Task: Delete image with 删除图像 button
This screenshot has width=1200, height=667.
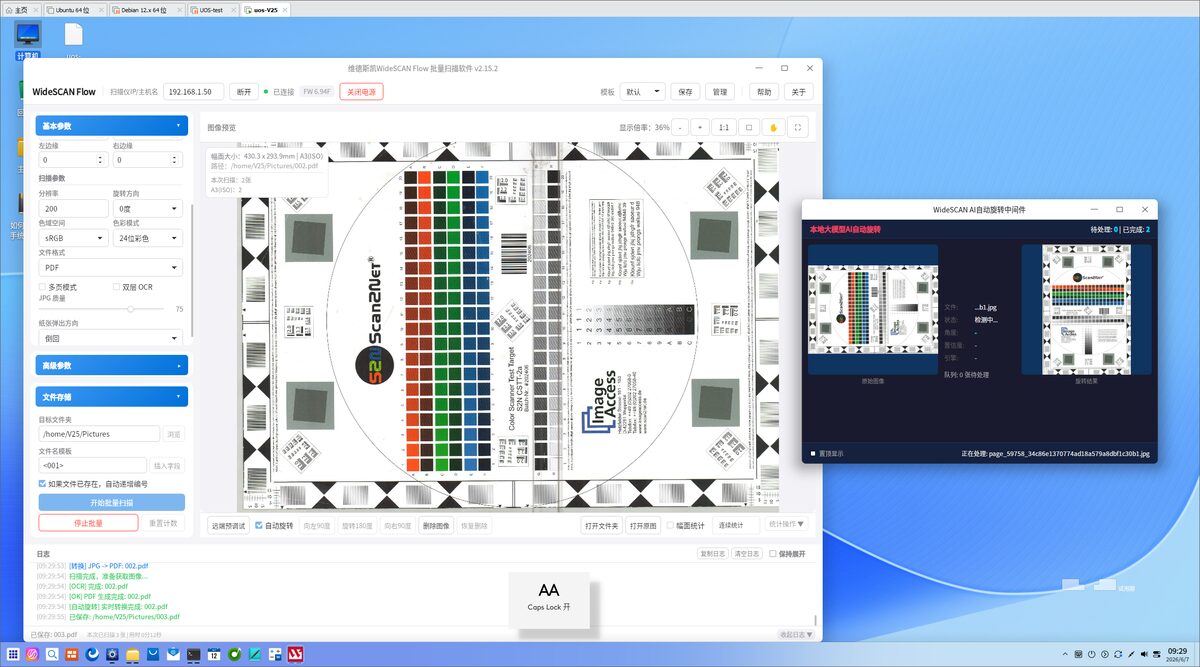Action: tap(436, 525)
